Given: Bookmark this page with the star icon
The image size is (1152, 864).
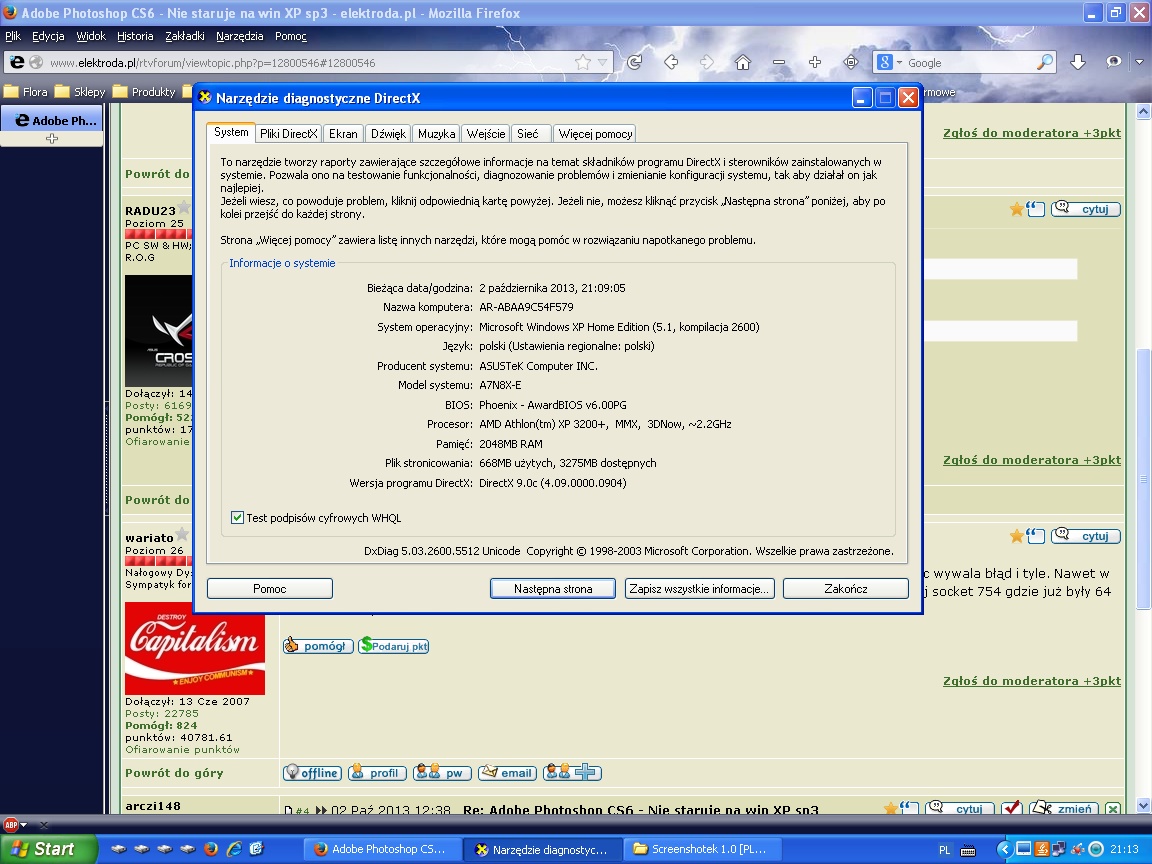Looking at the screenshot, I should pos(583,62).
